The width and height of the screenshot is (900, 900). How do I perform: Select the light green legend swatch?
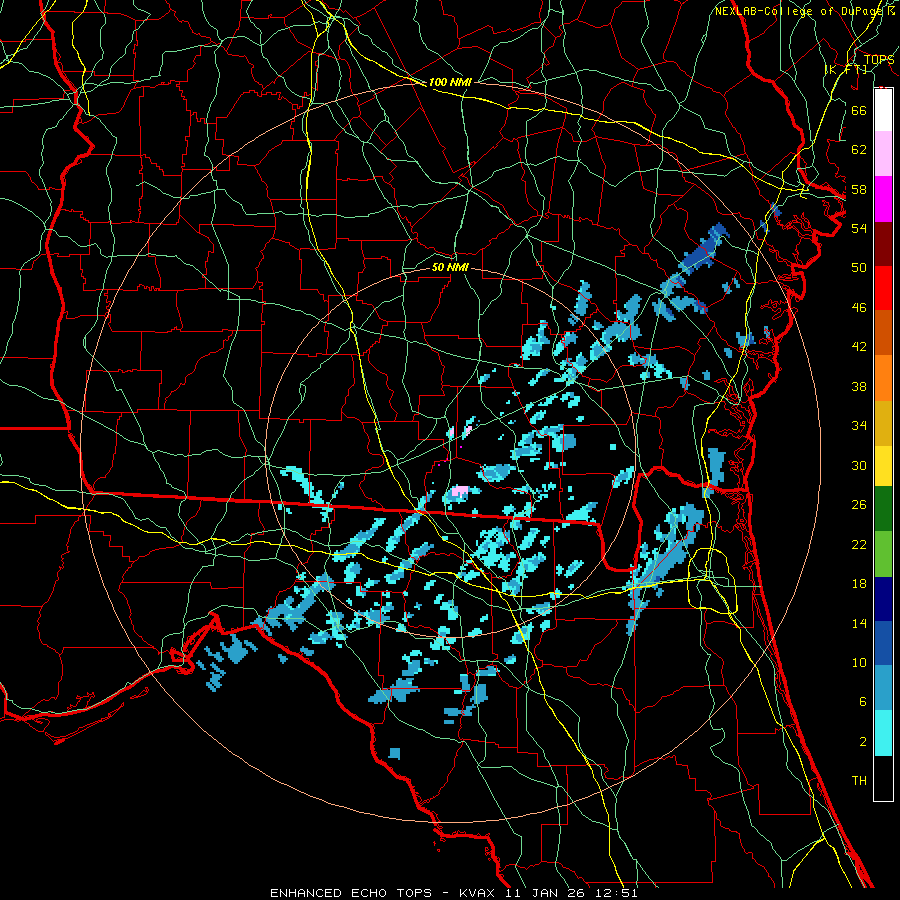[883, 554]
